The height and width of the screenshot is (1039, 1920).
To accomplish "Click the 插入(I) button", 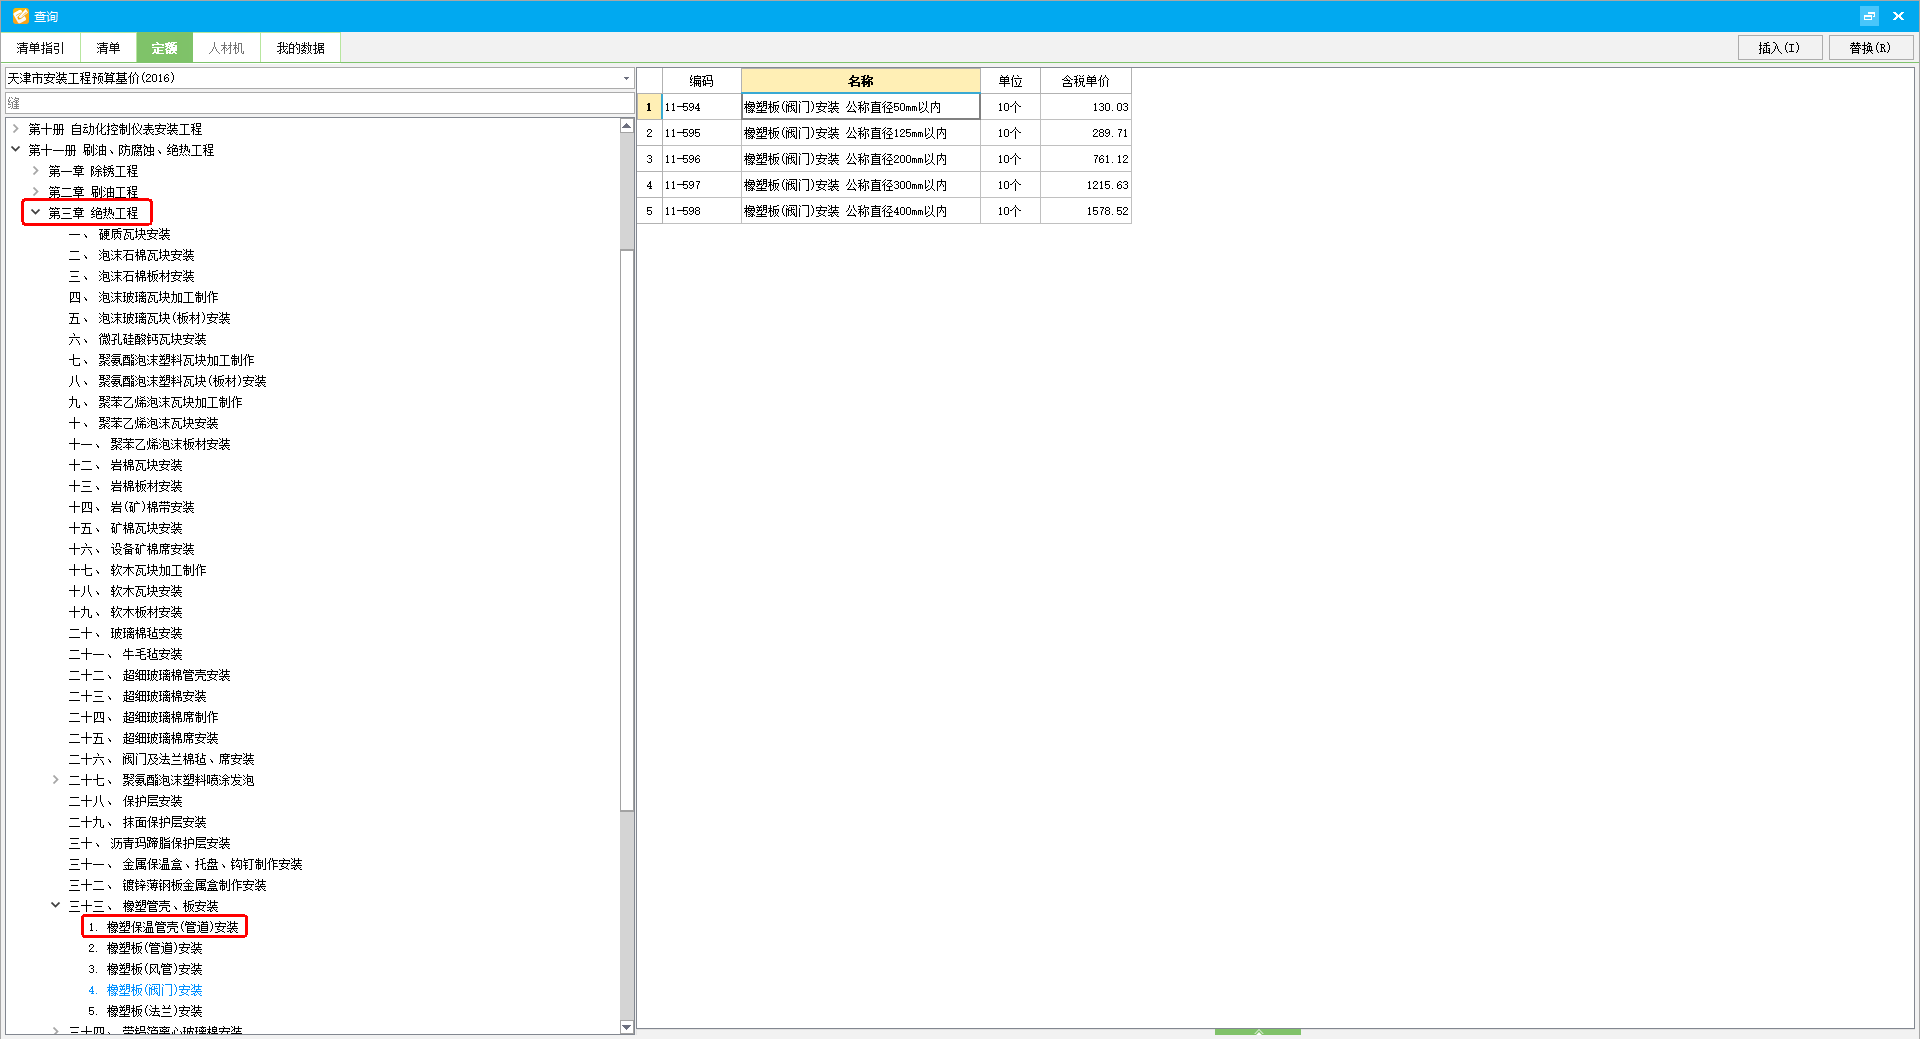I will 1779,48.
